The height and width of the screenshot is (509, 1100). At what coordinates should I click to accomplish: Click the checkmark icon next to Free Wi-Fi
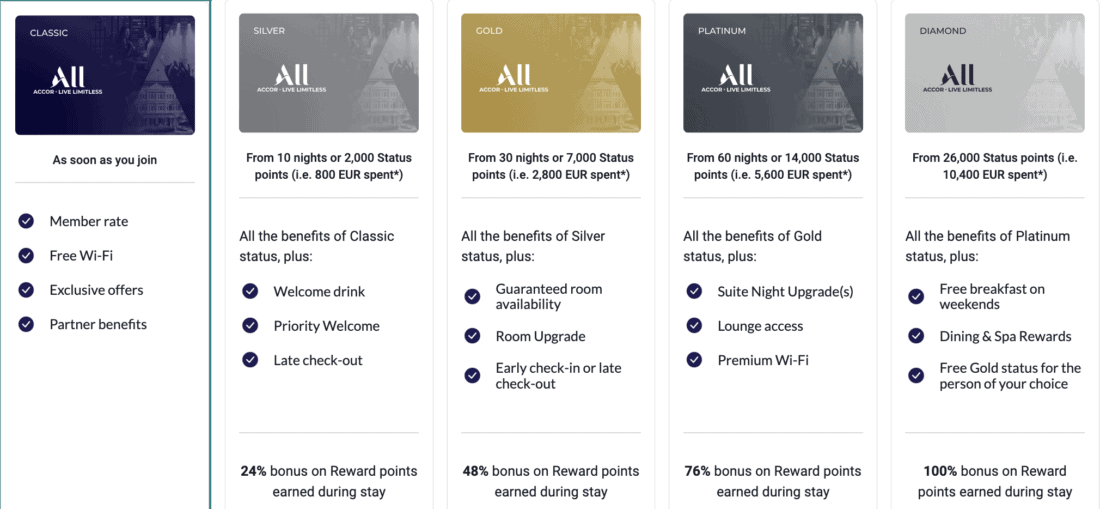[26, 255]
